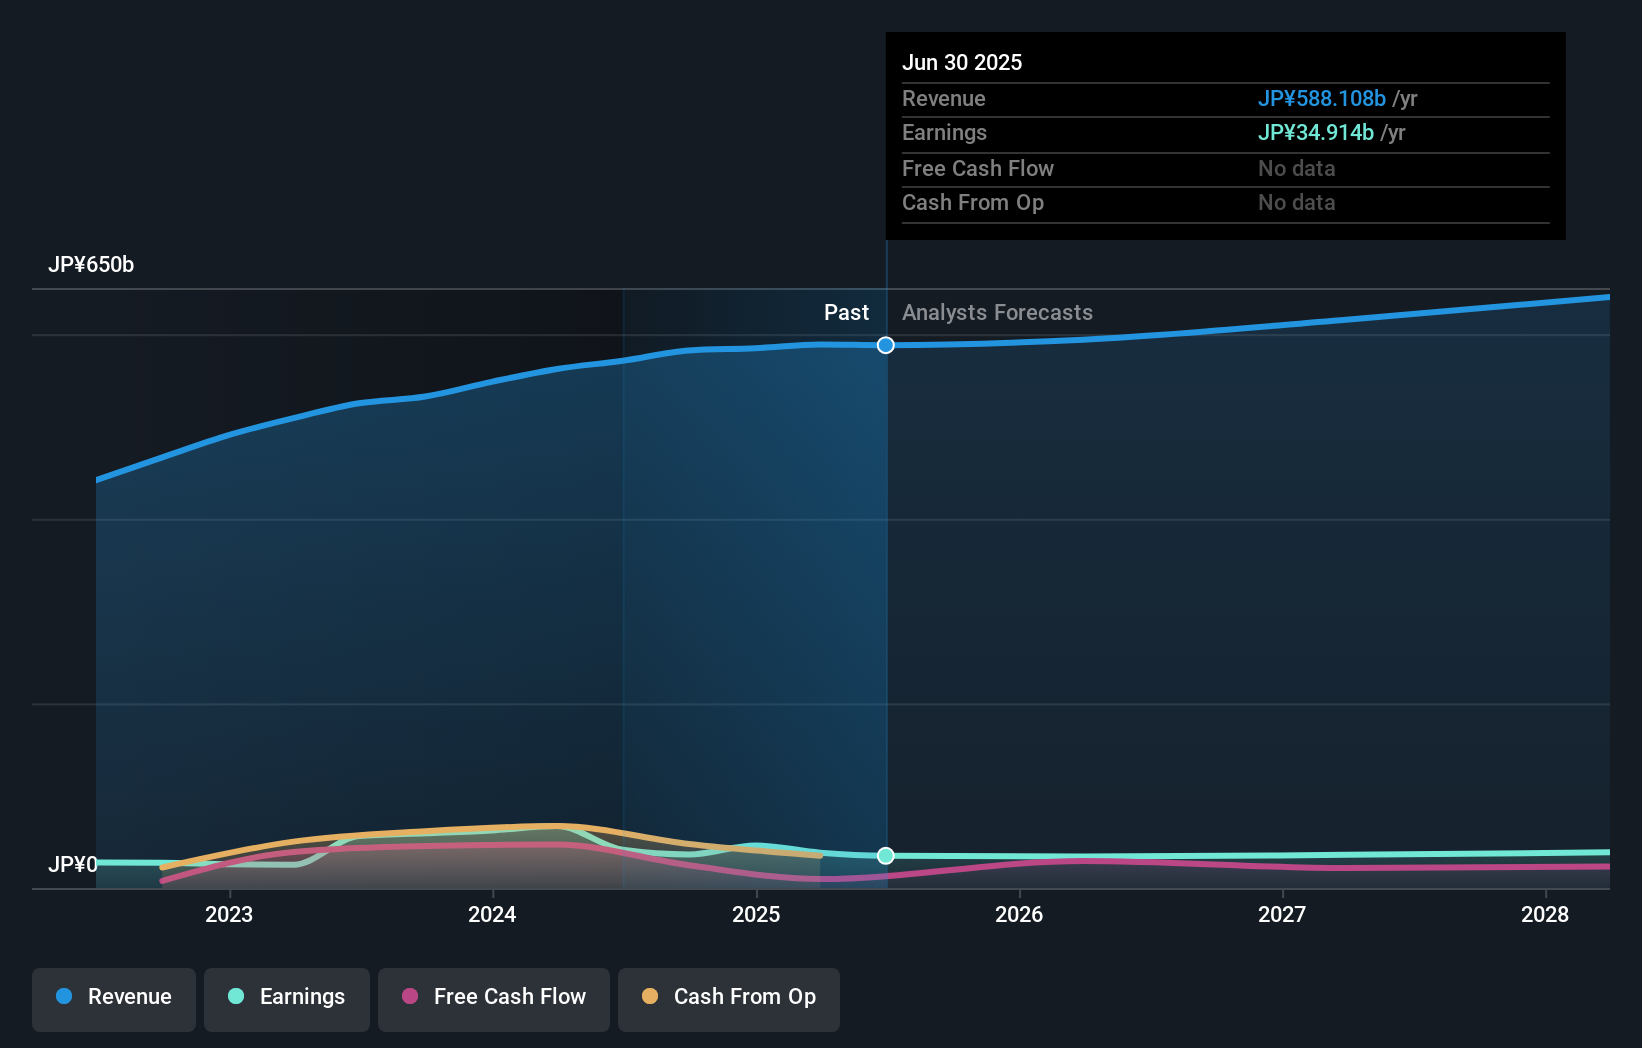
Task: Click No data in Cash From Op row
Action: 1297,202
